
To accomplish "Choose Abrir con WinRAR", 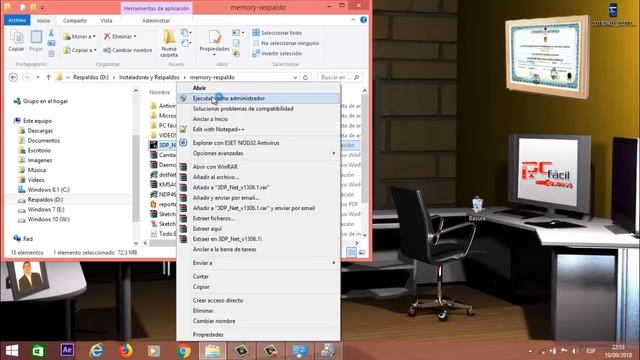I will coord(258,167).
